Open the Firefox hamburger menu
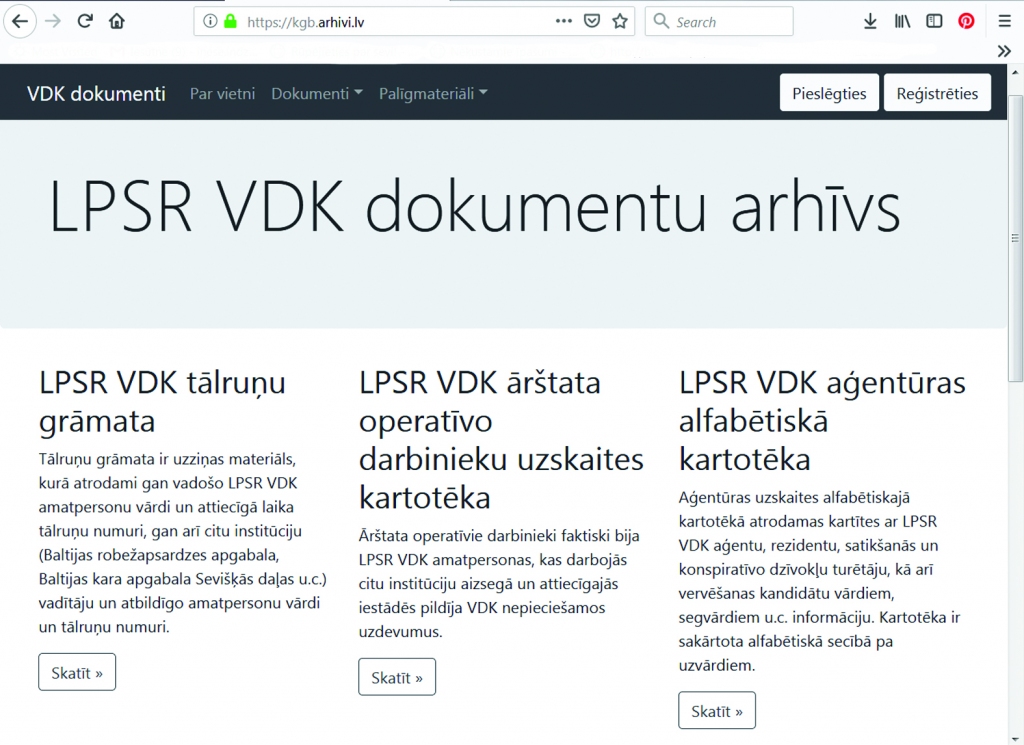The image size is (1024, 745). click(x=1004, y=22)
